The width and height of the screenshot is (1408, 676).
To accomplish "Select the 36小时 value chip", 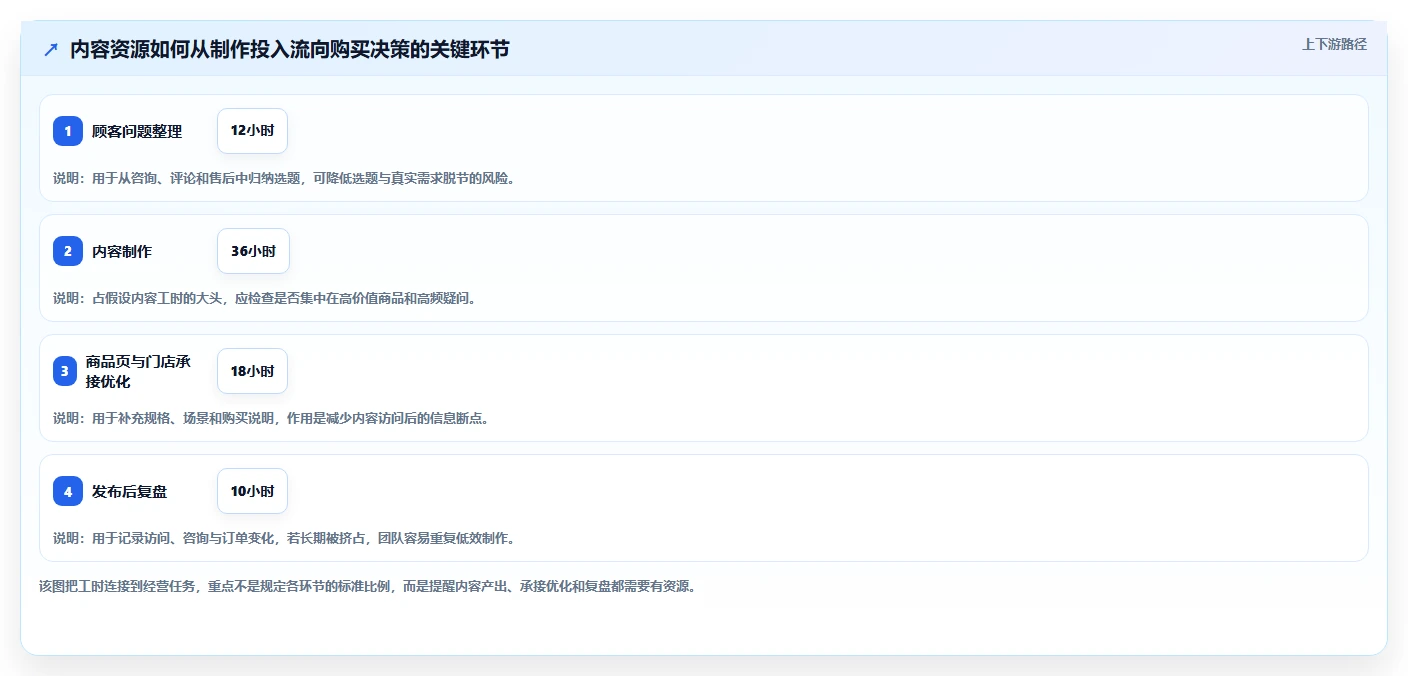I will (x=253, y=251).
